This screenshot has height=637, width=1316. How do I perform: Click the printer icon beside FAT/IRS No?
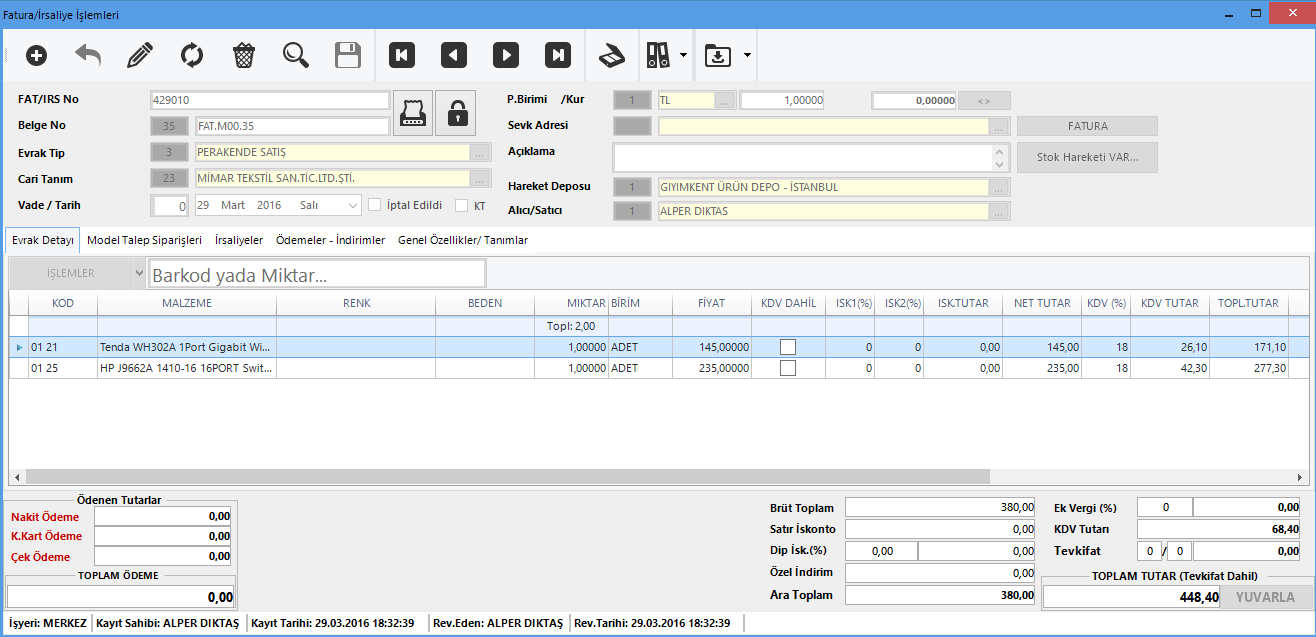point(414,113)
